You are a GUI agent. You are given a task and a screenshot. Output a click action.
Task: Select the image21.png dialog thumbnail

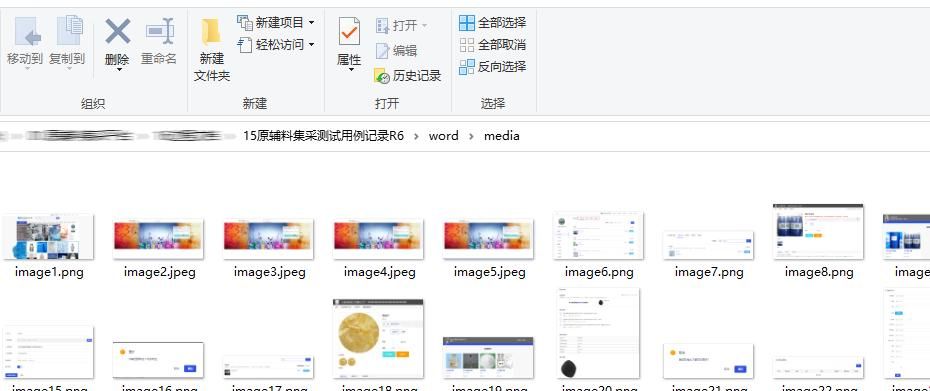708,361
